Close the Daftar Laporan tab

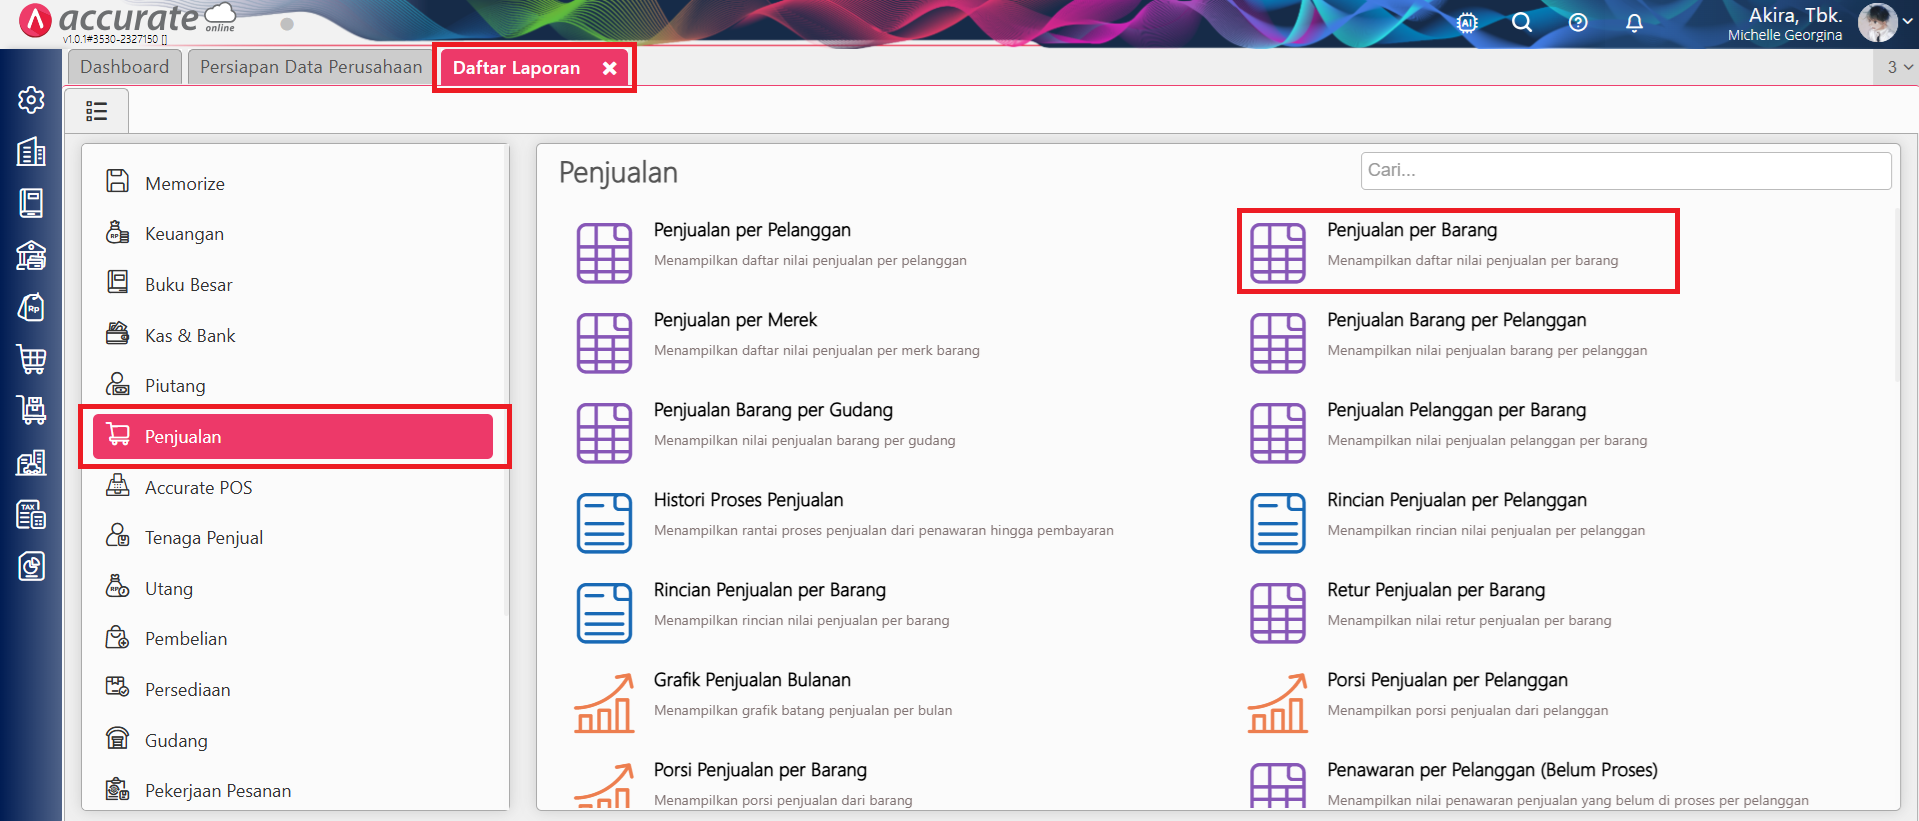pyautogui.click(x=609, y=68)
